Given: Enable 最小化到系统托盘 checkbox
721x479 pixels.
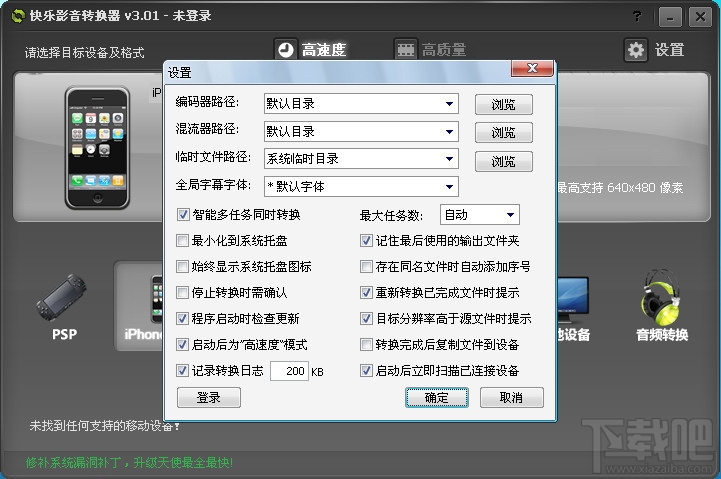Looking at the screenshot, I should click(x=183, y=240).
